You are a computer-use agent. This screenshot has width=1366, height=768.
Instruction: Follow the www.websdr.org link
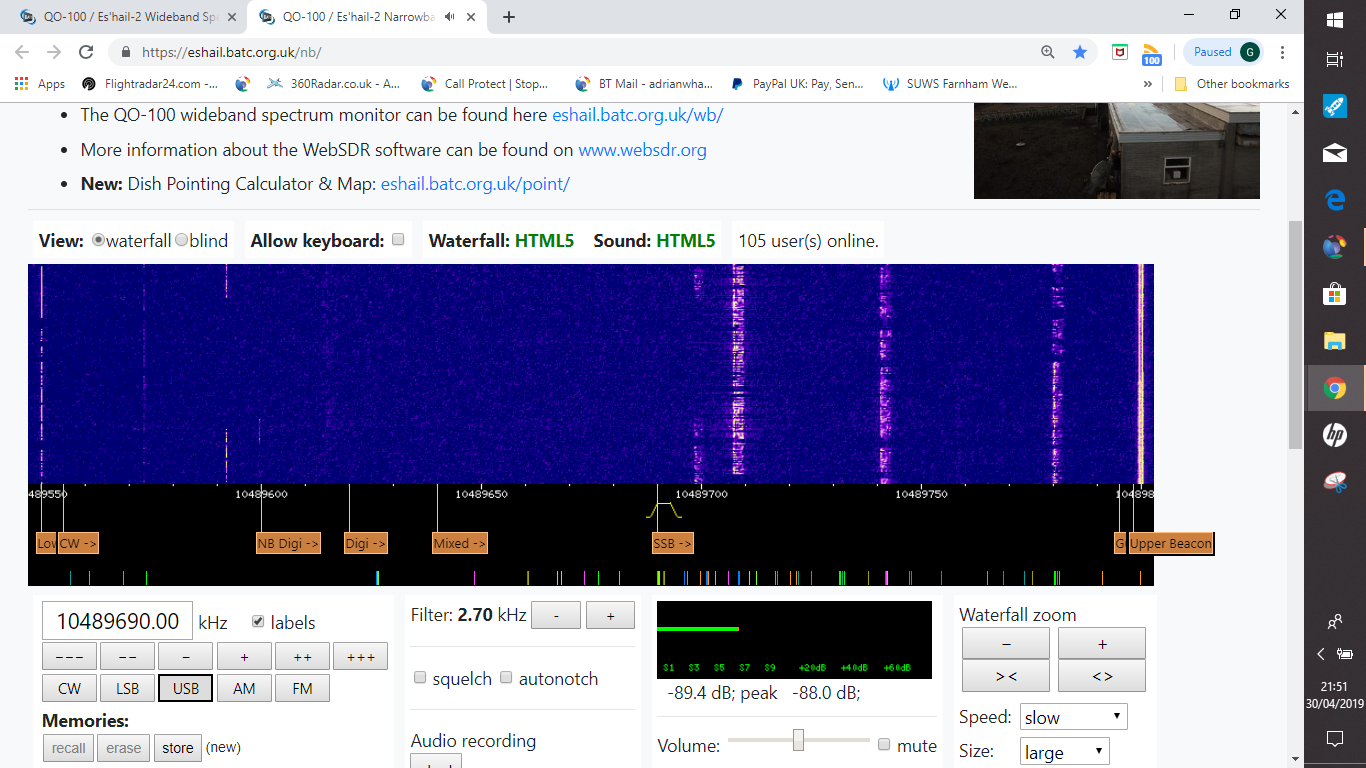643,150
